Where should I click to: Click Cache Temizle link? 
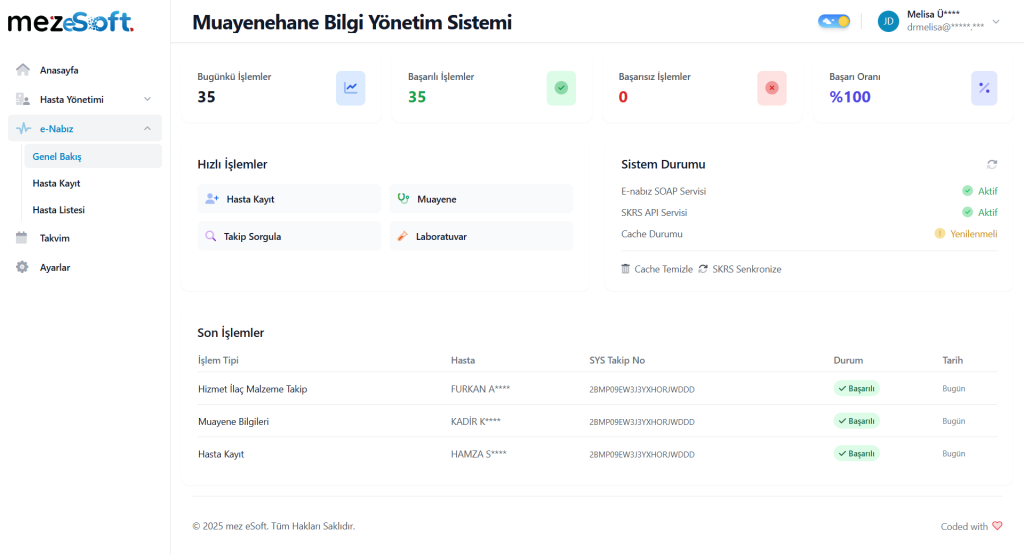[x=657, y=269]
